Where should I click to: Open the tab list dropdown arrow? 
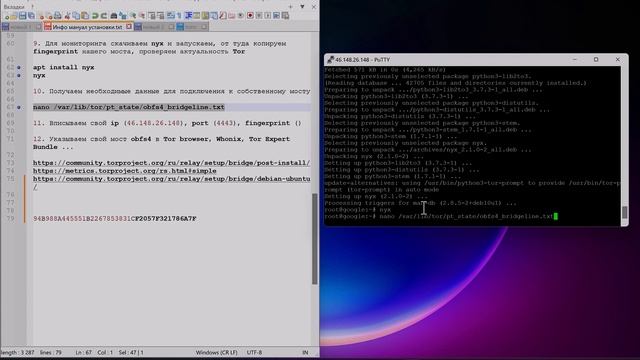302,7
